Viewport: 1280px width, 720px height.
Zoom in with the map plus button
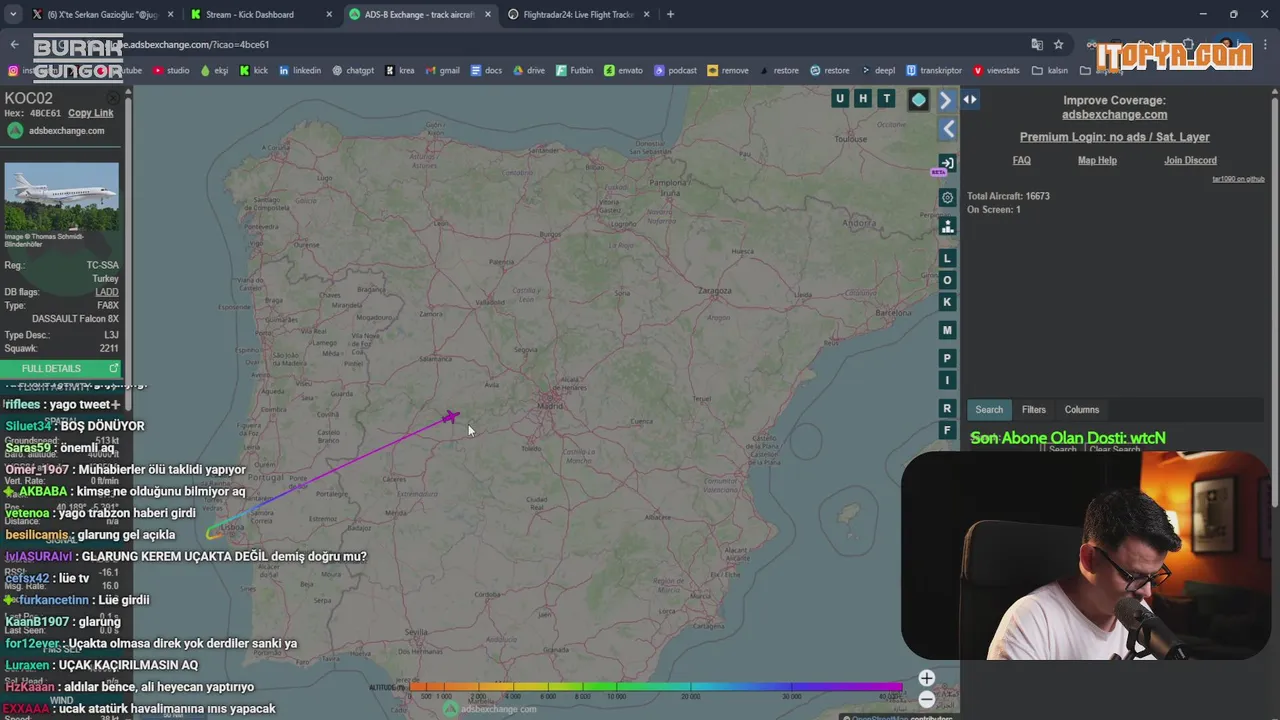click(x=926, y=678)
